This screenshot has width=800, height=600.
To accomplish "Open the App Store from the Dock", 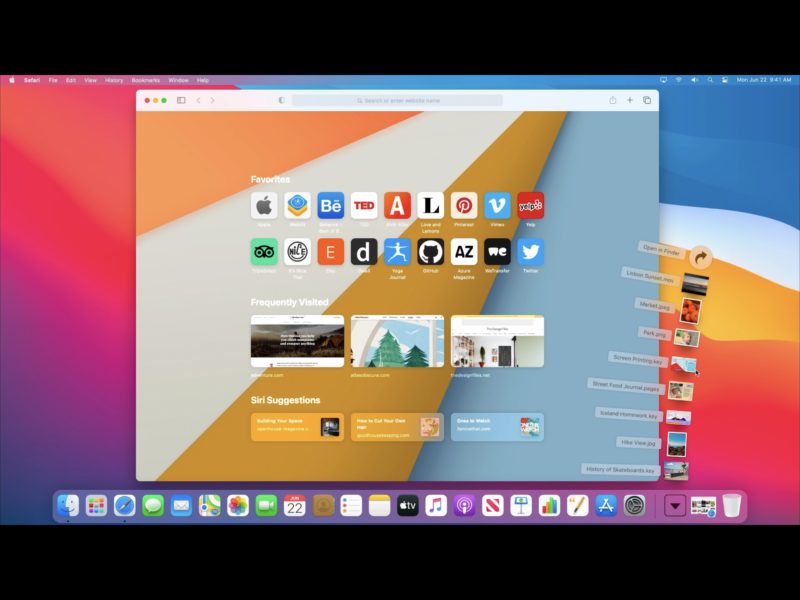I will pos(606,506).
